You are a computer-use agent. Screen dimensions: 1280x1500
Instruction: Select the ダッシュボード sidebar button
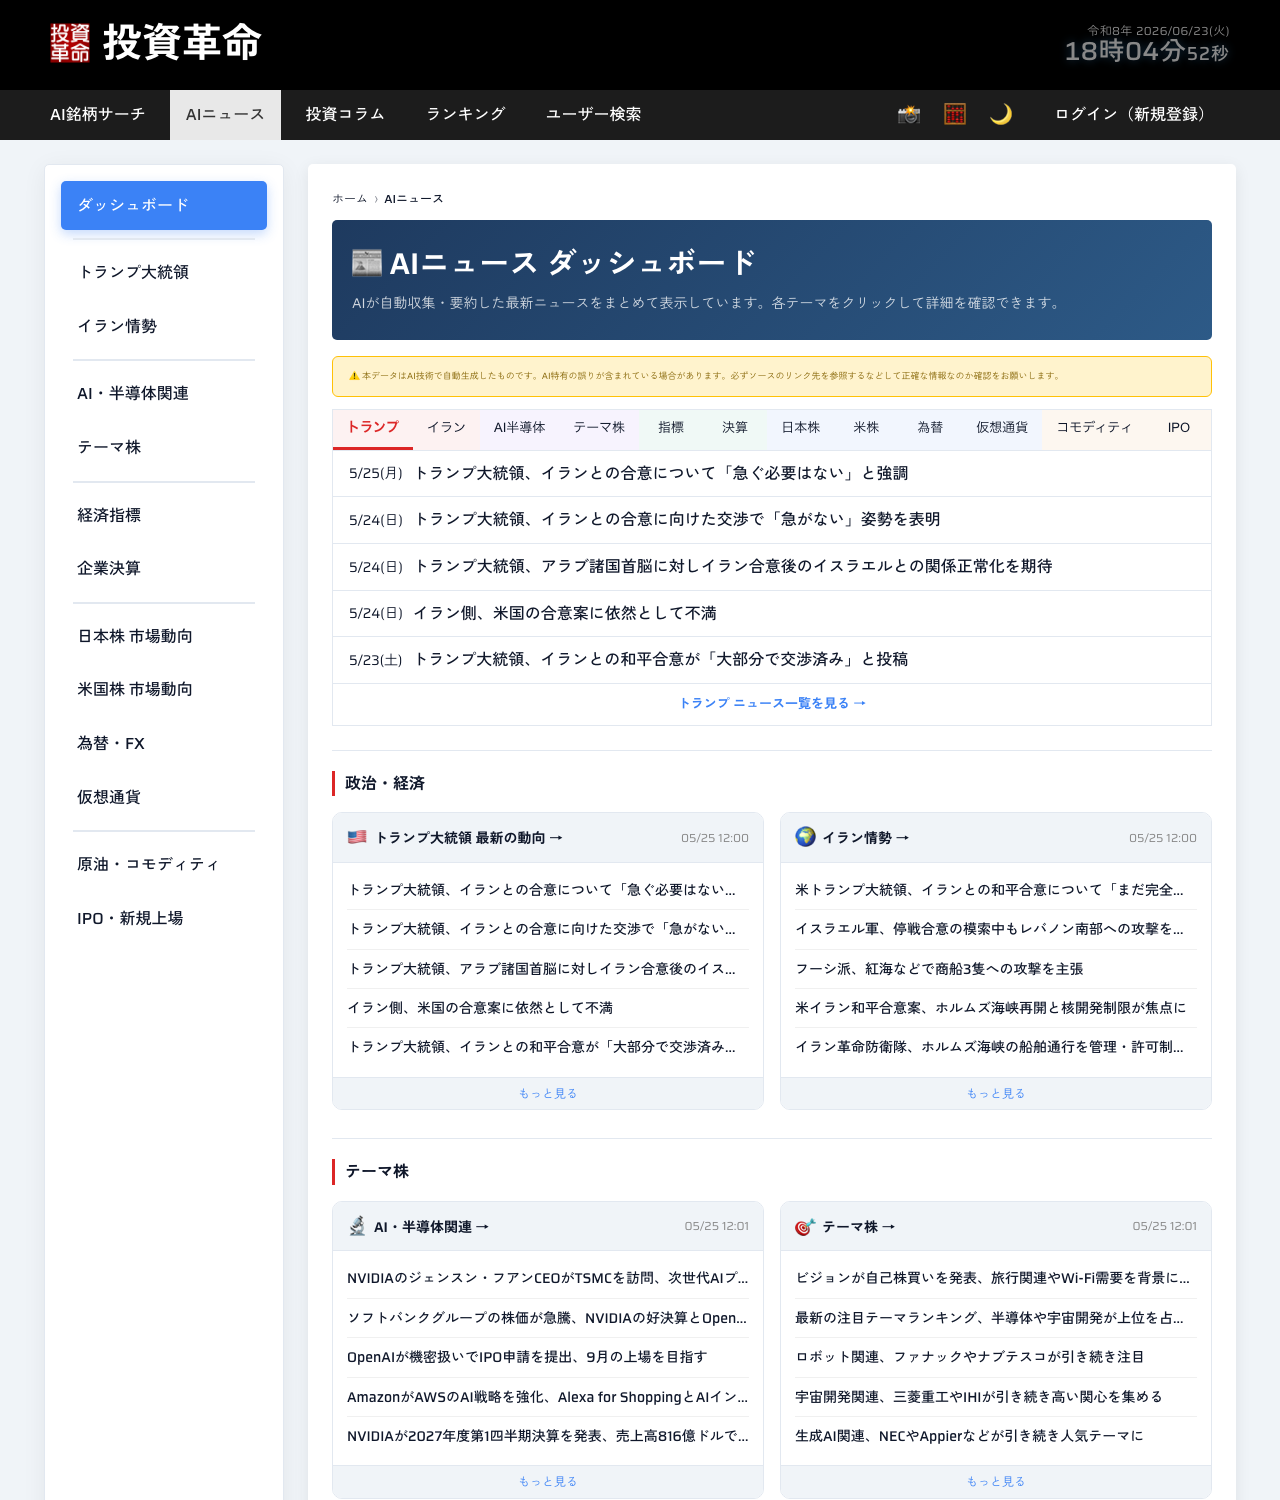[164, 205]
